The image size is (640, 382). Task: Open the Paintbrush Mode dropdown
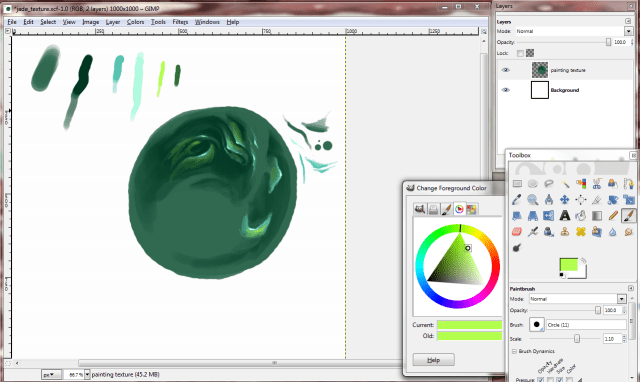(x=621, y=299)
